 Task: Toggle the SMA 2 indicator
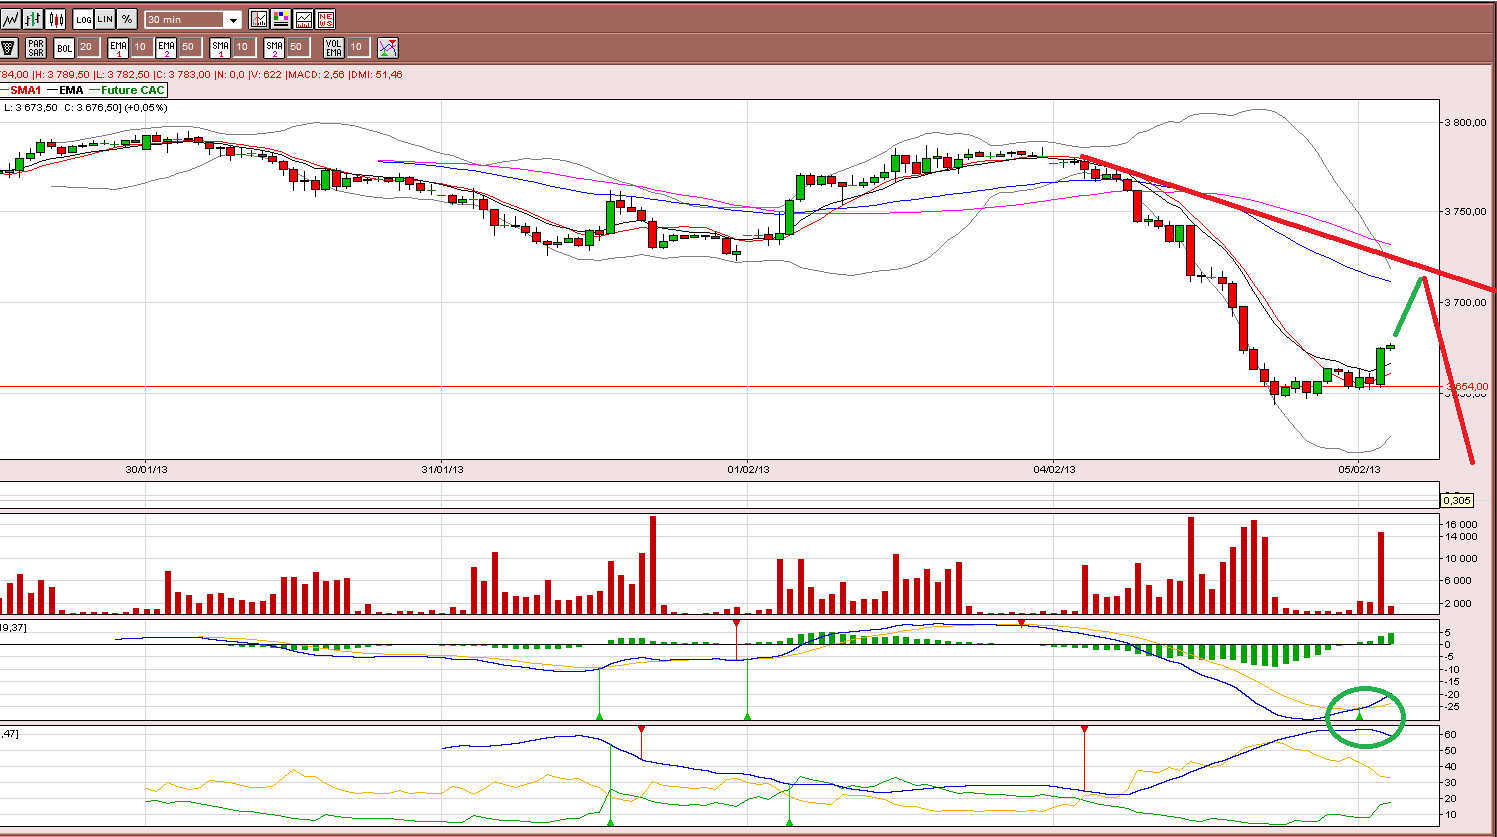(x=274, y=47)
